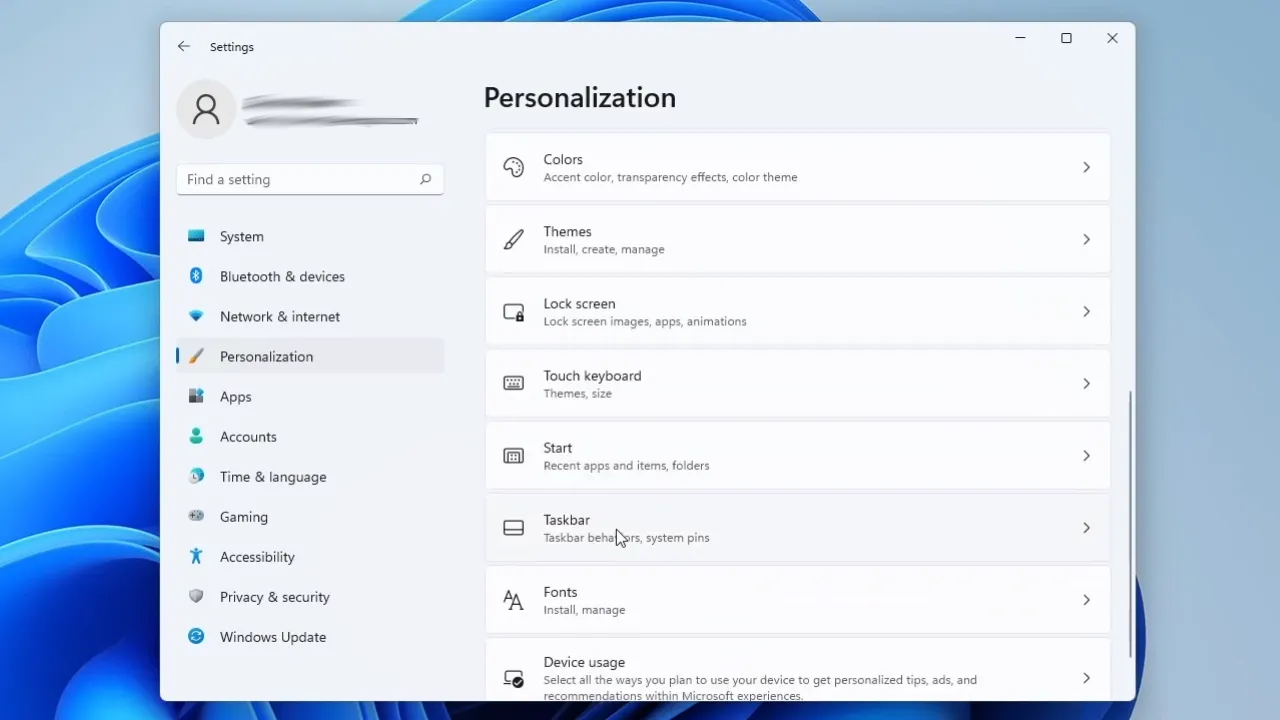The height and width of the screenshot is (720, 1280).
Task: Click the back arrow to return
Action: 183,46
